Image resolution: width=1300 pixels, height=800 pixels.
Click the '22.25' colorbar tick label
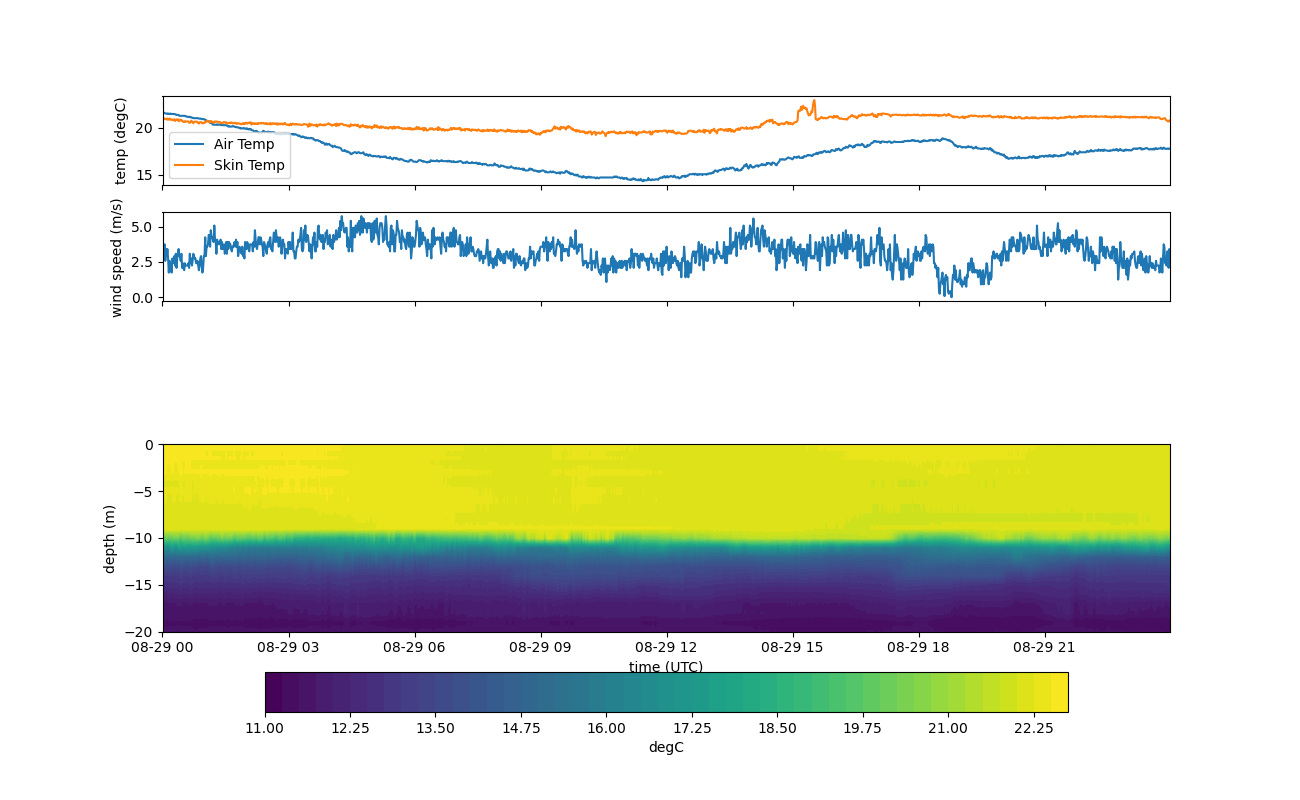point(1033,728)
